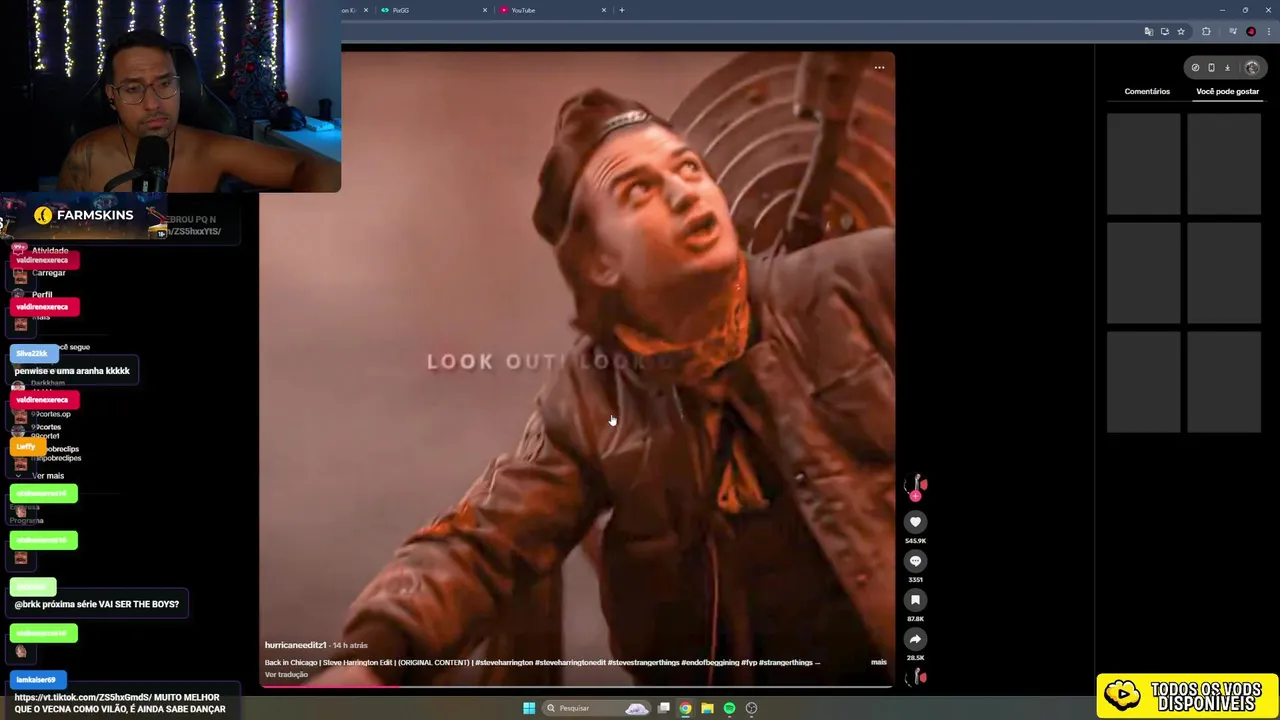Click the chat message próxima série VAI SER THE BOYS
1280x720 pixels.
pyautogui.click(x=97, y=604)
